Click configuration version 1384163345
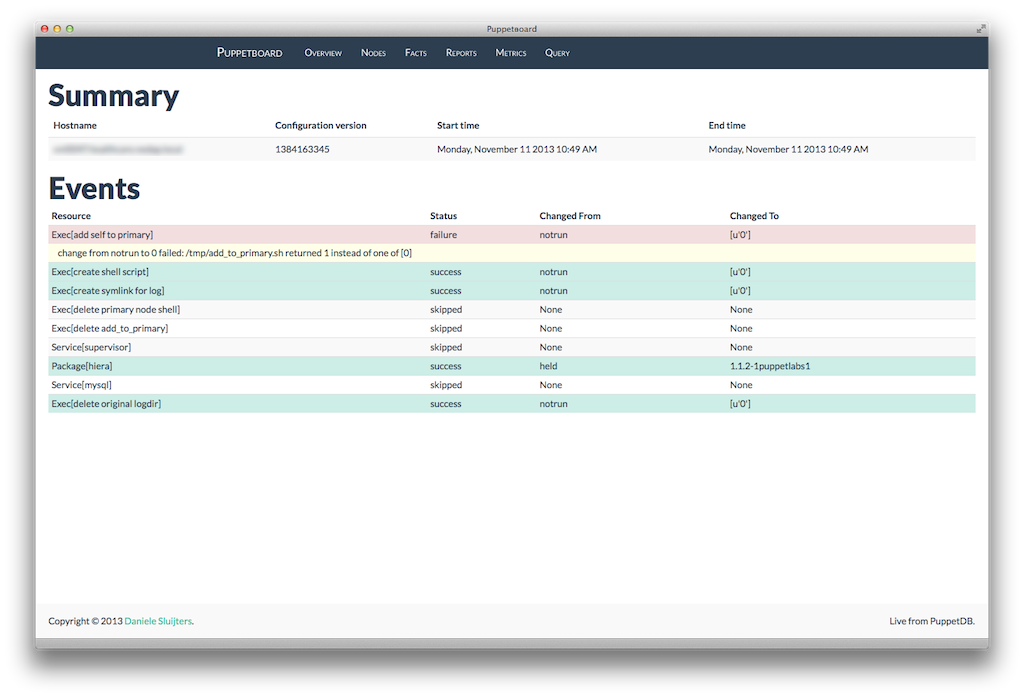 click(x=302, y=149)
